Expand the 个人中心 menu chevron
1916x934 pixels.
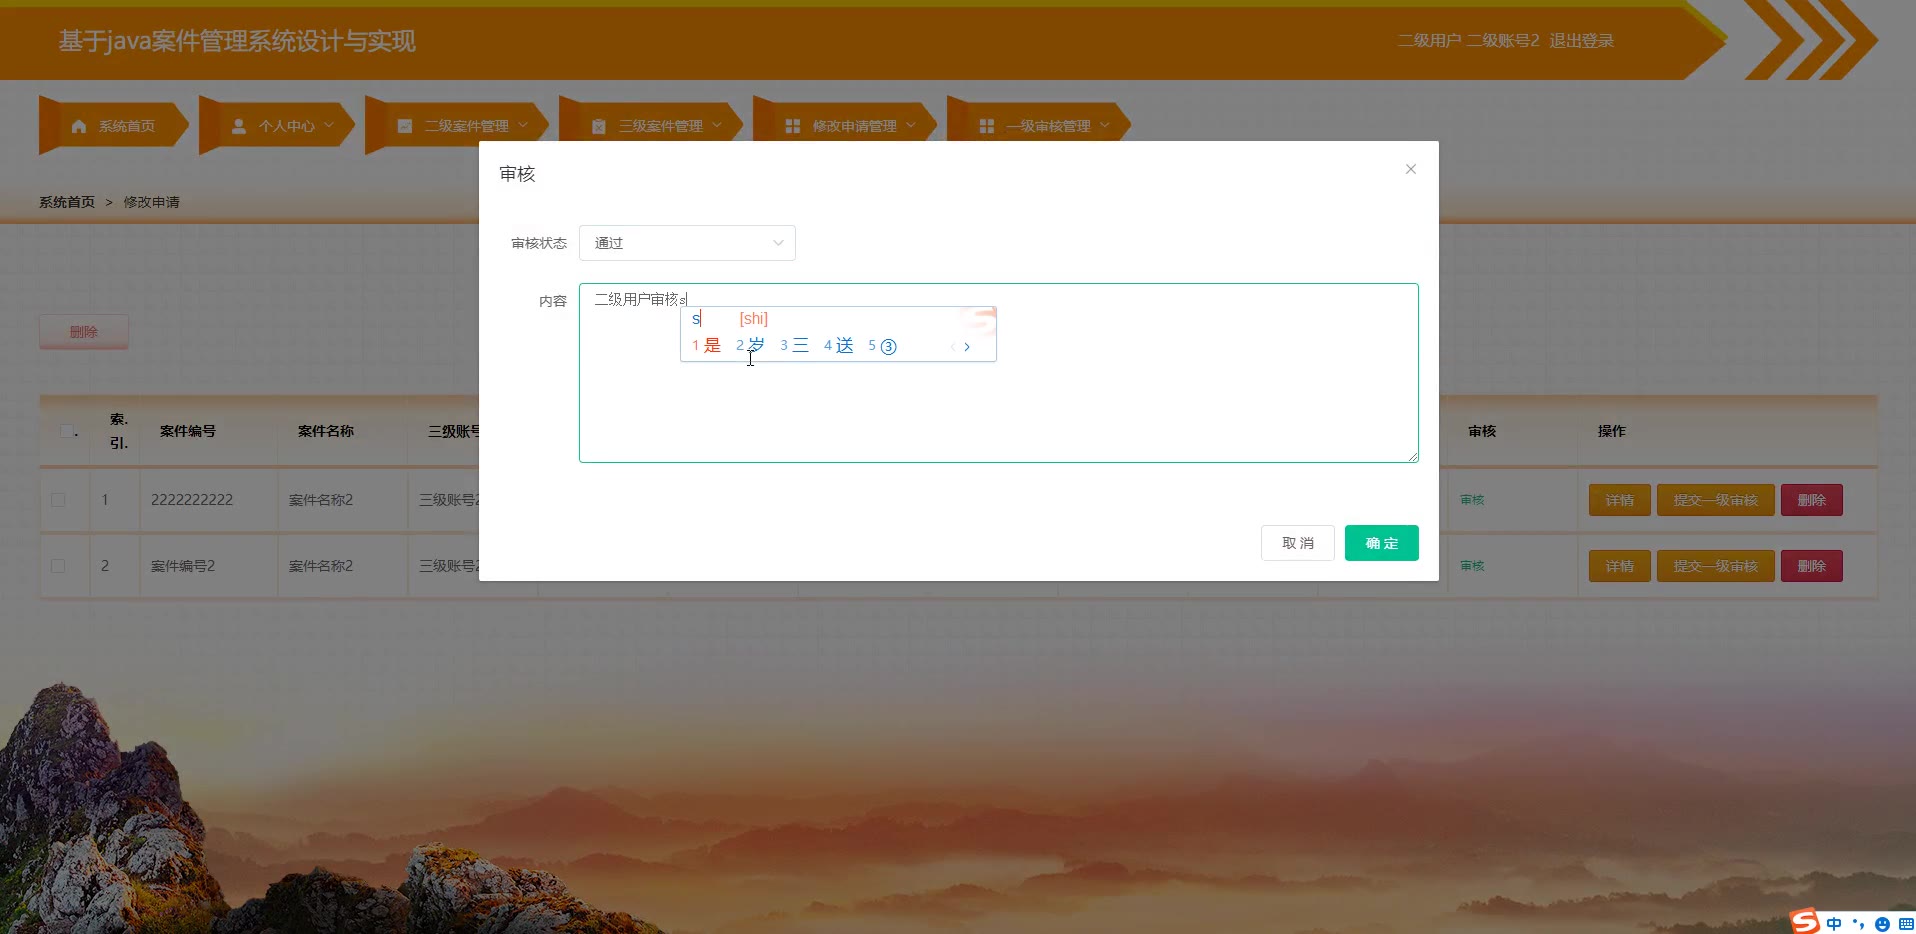coord(329,125)
